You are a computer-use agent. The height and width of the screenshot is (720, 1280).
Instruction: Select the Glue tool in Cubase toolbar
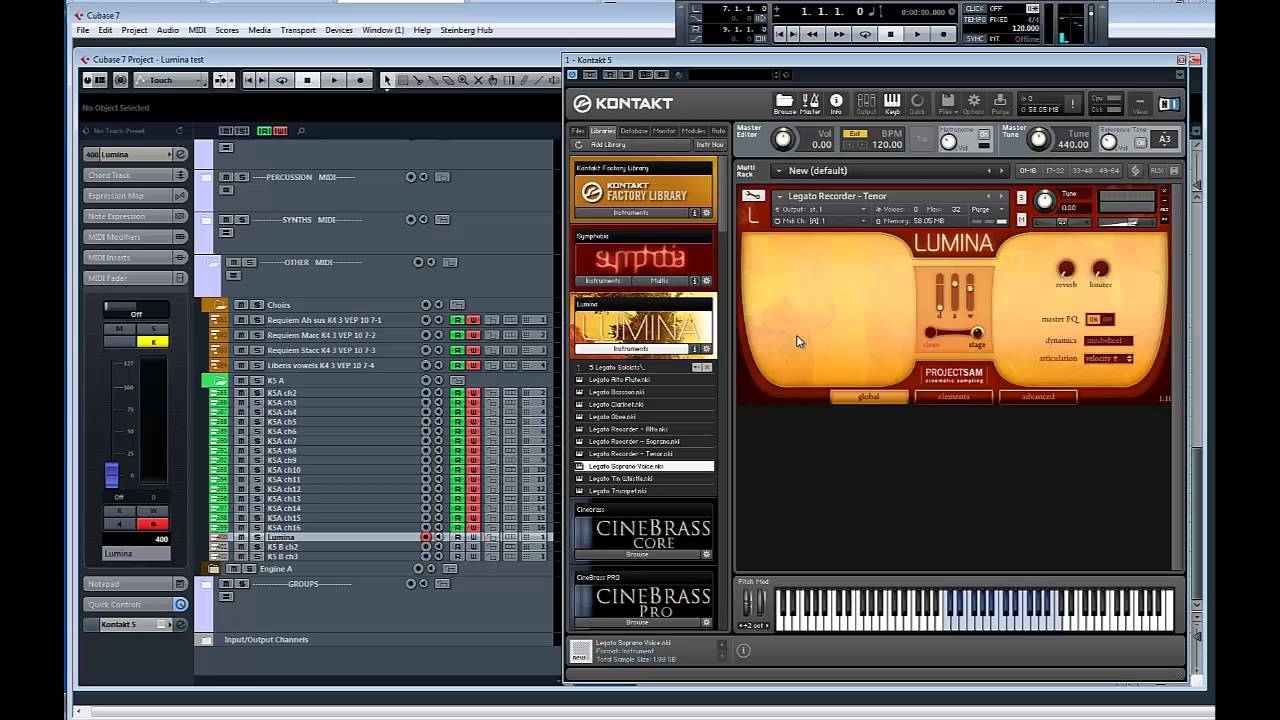(x=432, y=80)
